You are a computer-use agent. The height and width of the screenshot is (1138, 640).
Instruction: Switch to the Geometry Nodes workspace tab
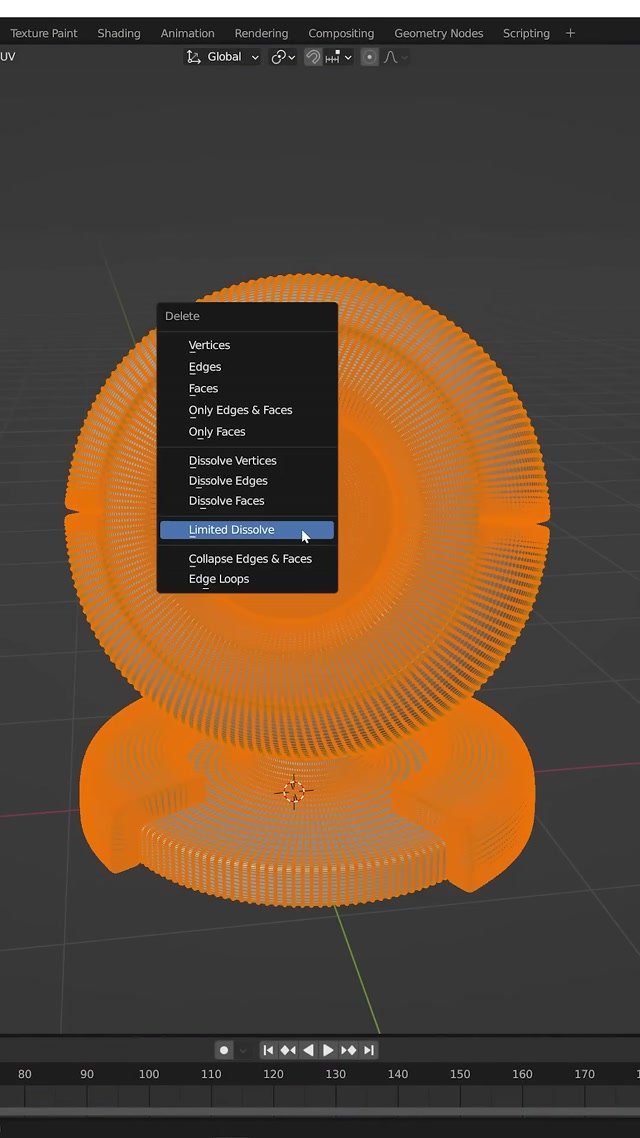point(438,33)
